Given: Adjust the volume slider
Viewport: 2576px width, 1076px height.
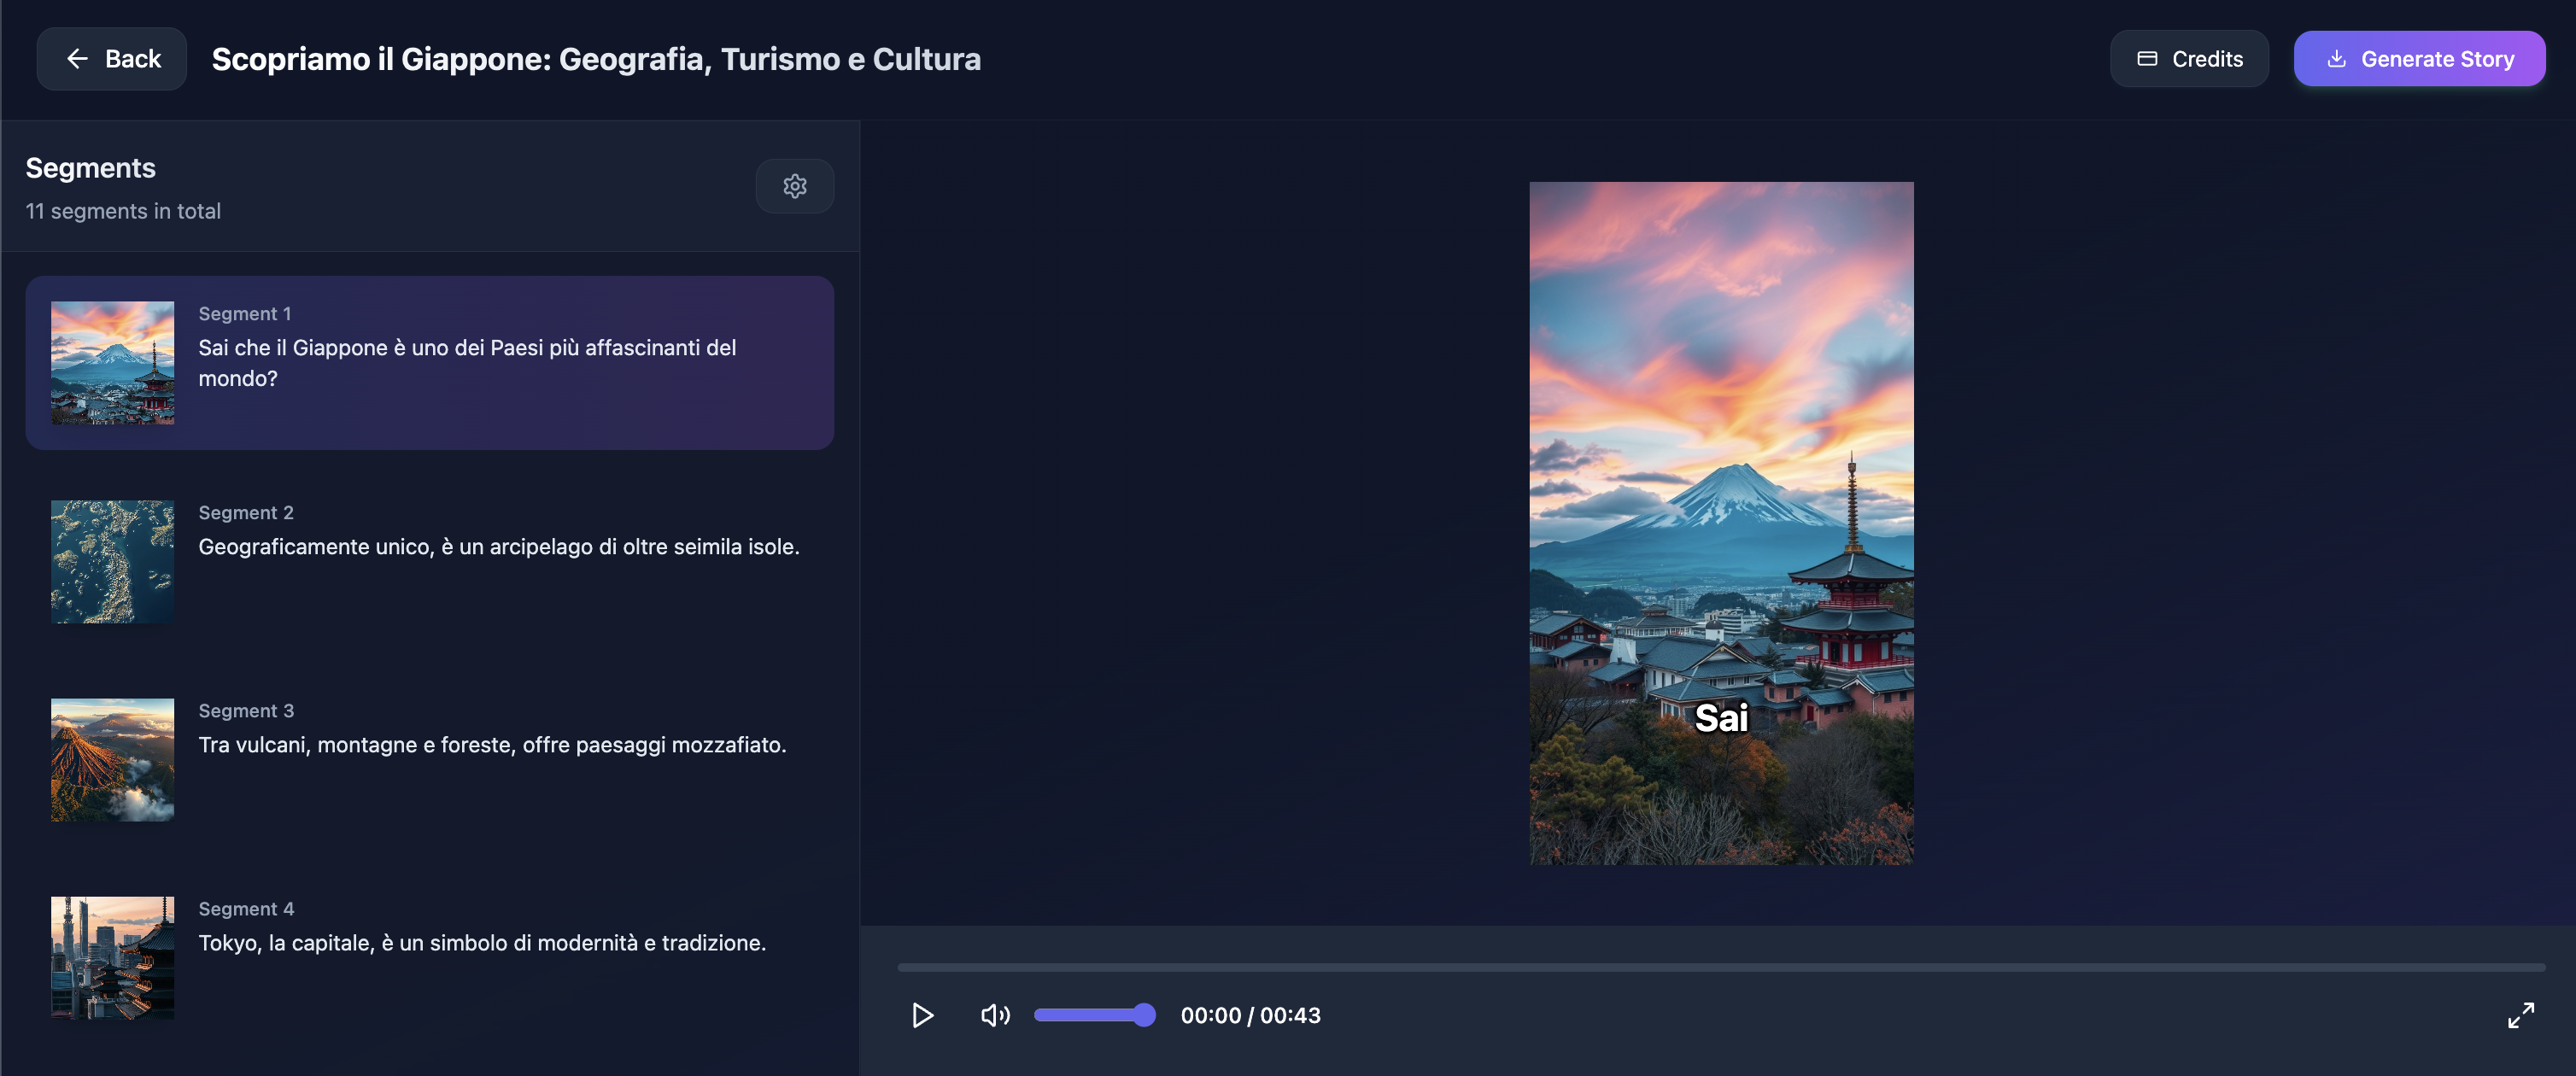Looking at the screenshot, I should point(1094,1015).
